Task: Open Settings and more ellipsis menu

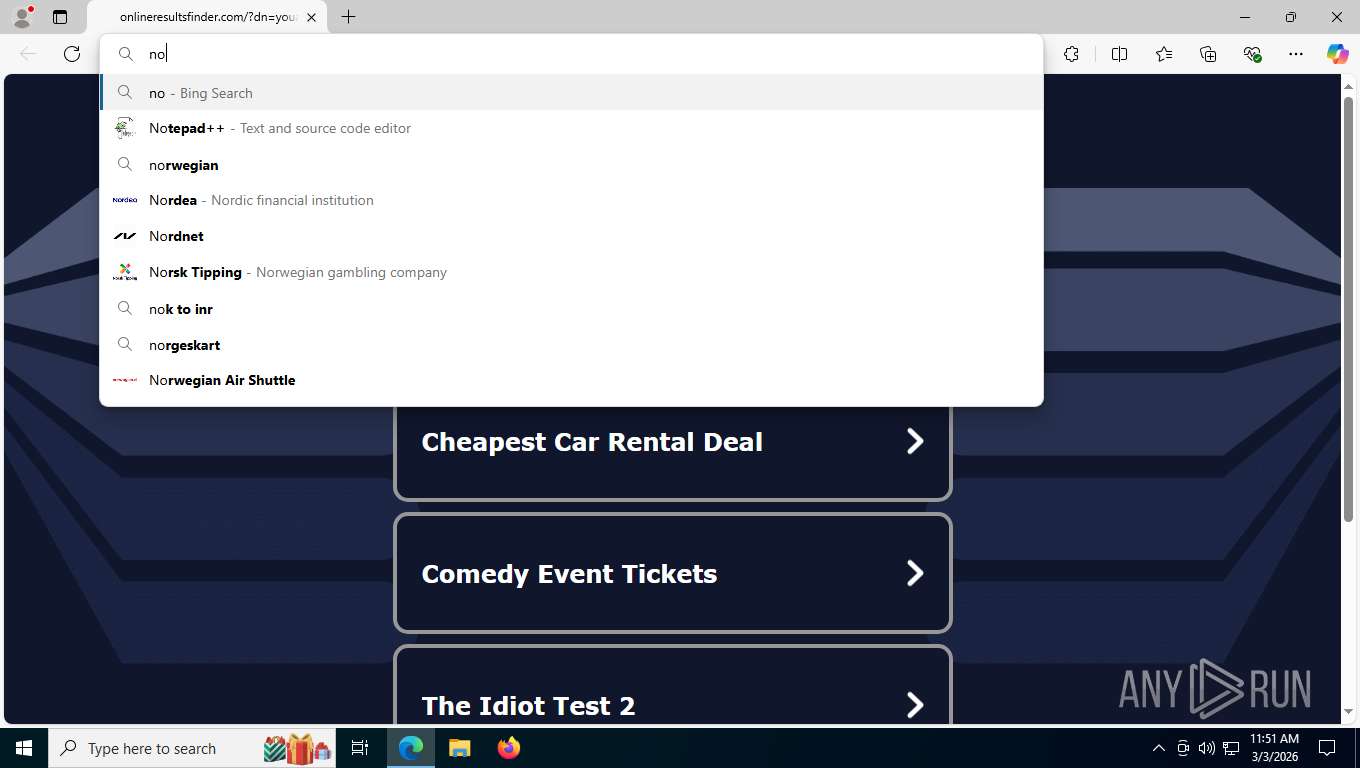Action: pyautogui.click(x=1296, y=54)
